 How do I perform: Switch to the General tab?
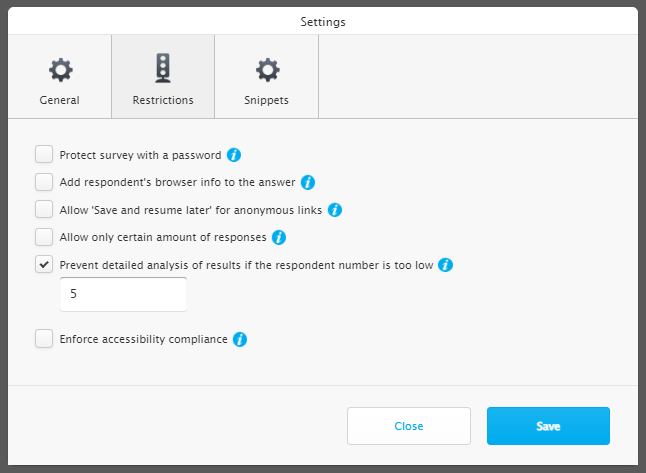point(60,77)
